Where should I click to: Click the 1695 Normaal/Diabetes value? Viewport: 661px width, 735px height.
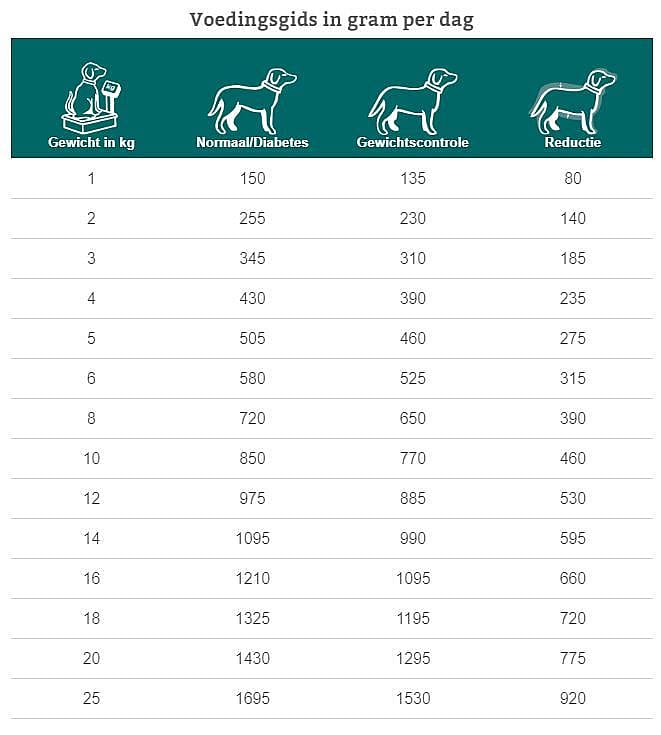click(252, 699)
